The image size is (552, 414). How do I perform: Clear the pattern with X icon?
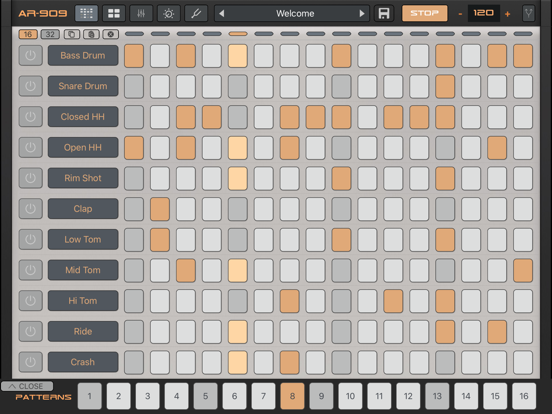[111, 34]
